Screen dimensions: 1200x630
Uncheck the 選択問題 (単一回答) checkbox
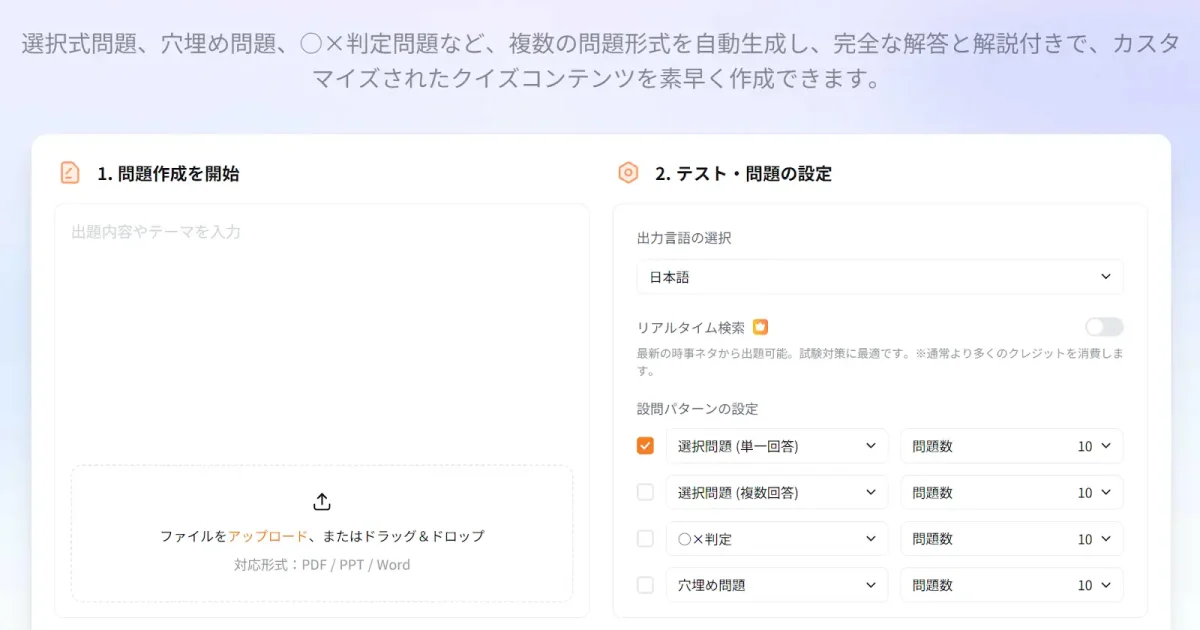click(x=645, y=445)
